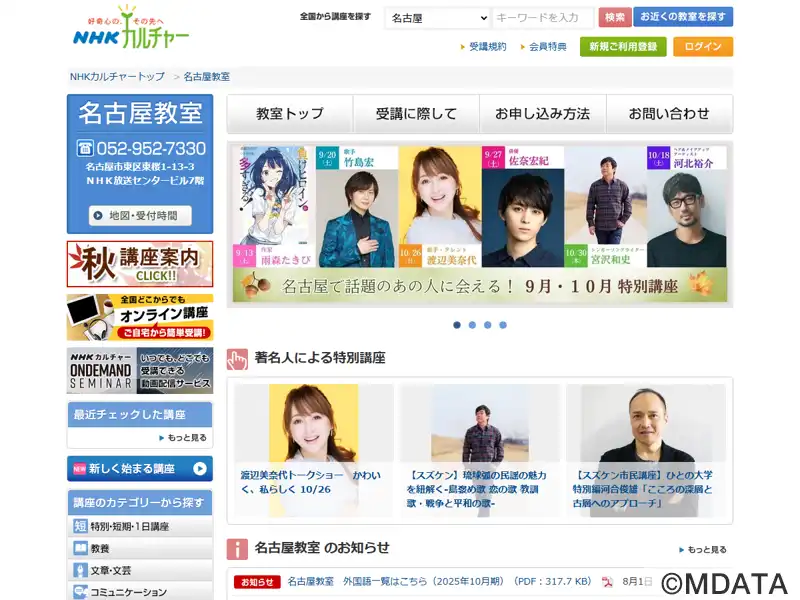The width and height of the screenshot is (800, 600).
Task: Open 外国語一覧はこちら announcement link
Action: (x=439, y=582)
